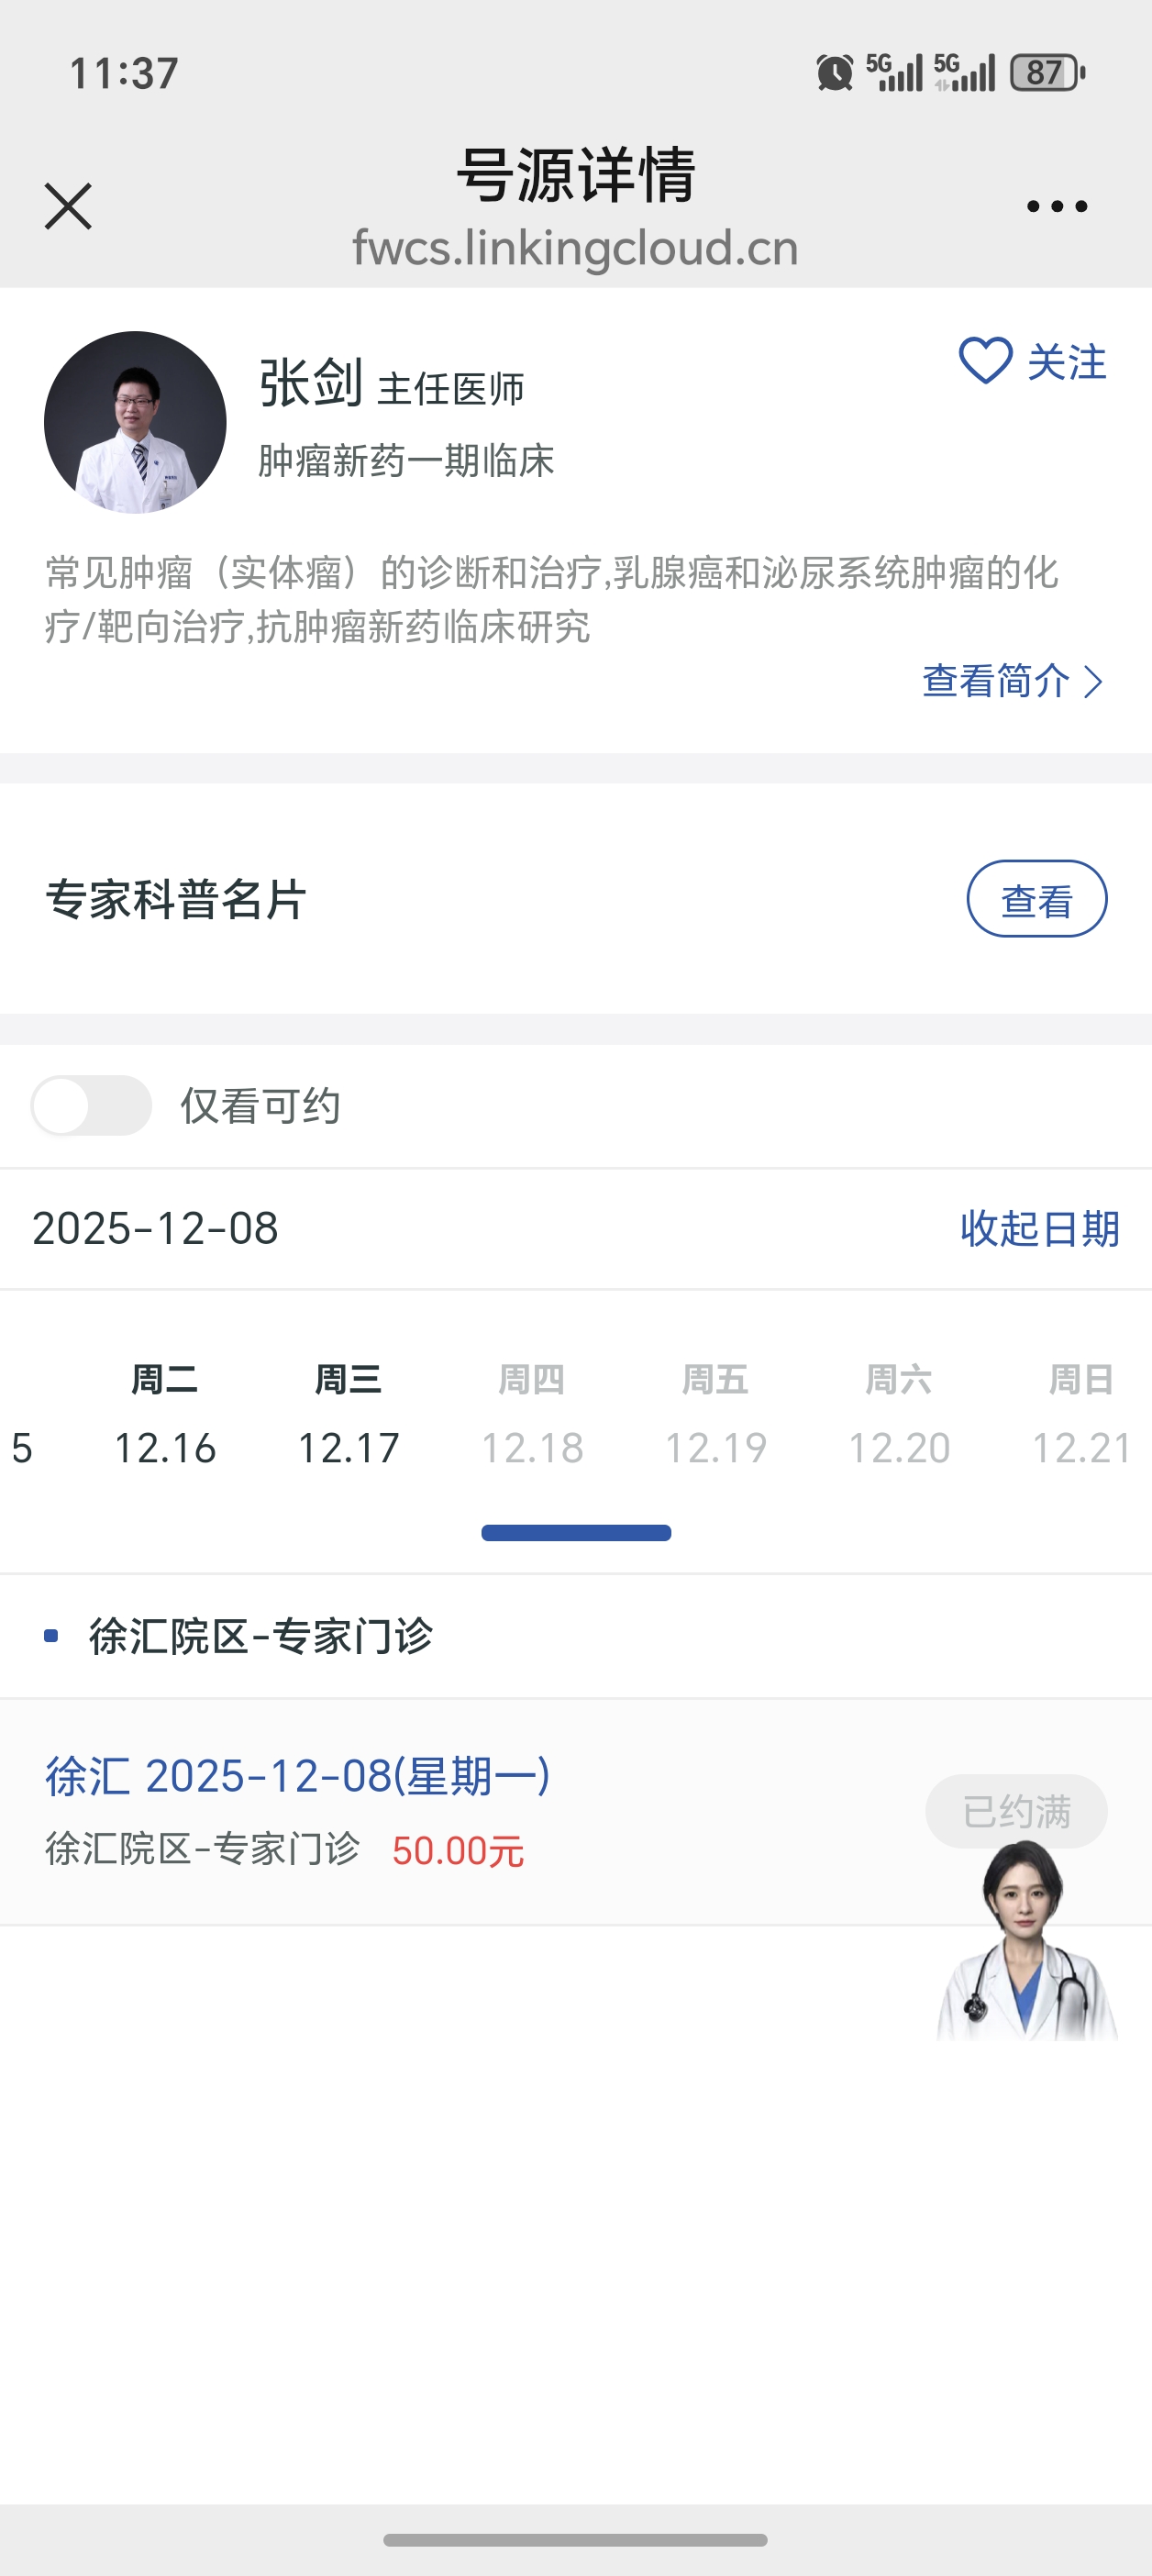The image size is (1152, 2576).
Task: Expand doctor bio via 查看简介 chevron
Action: [1094, 682]
